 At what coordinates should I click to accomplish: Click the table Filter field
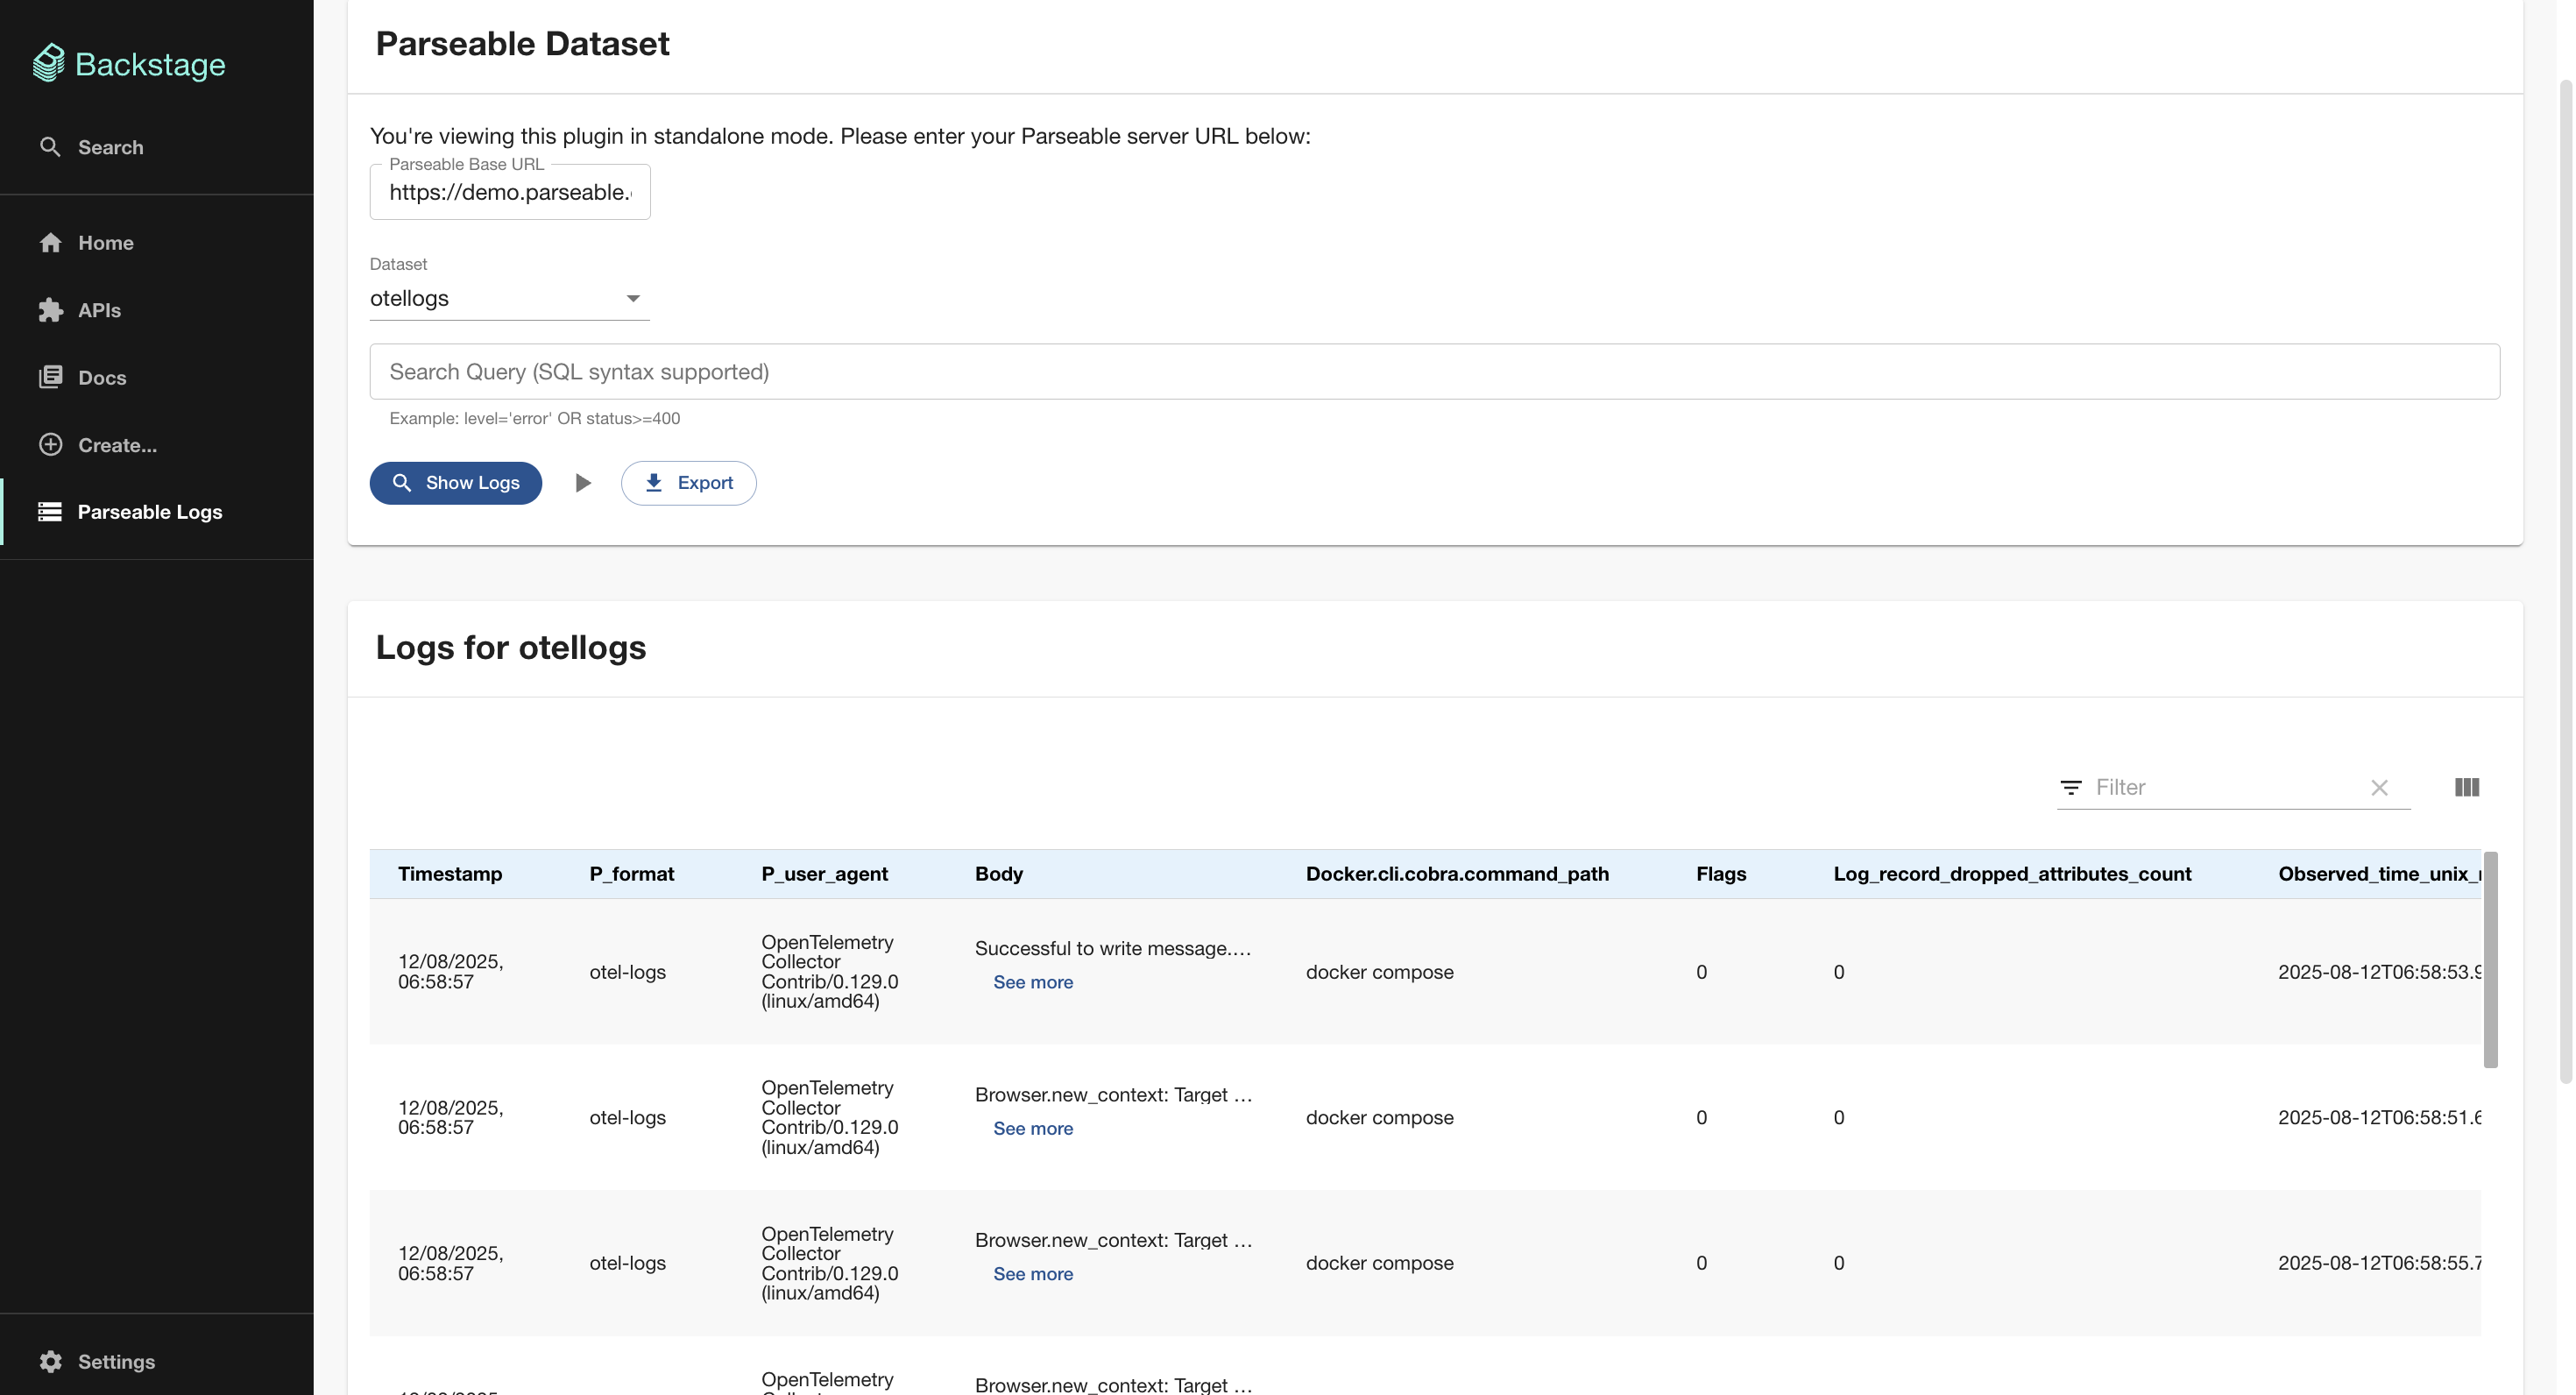coord(2225,788)
